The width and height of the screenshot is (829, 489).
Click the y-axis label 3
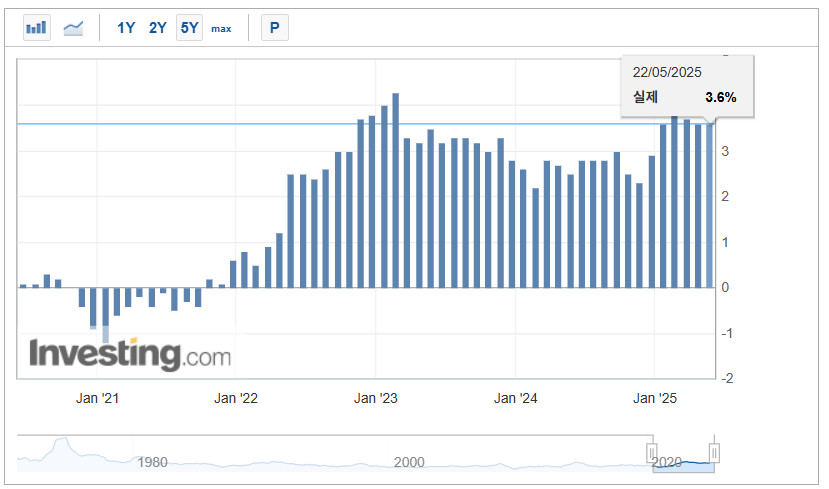tap(725, 151)
